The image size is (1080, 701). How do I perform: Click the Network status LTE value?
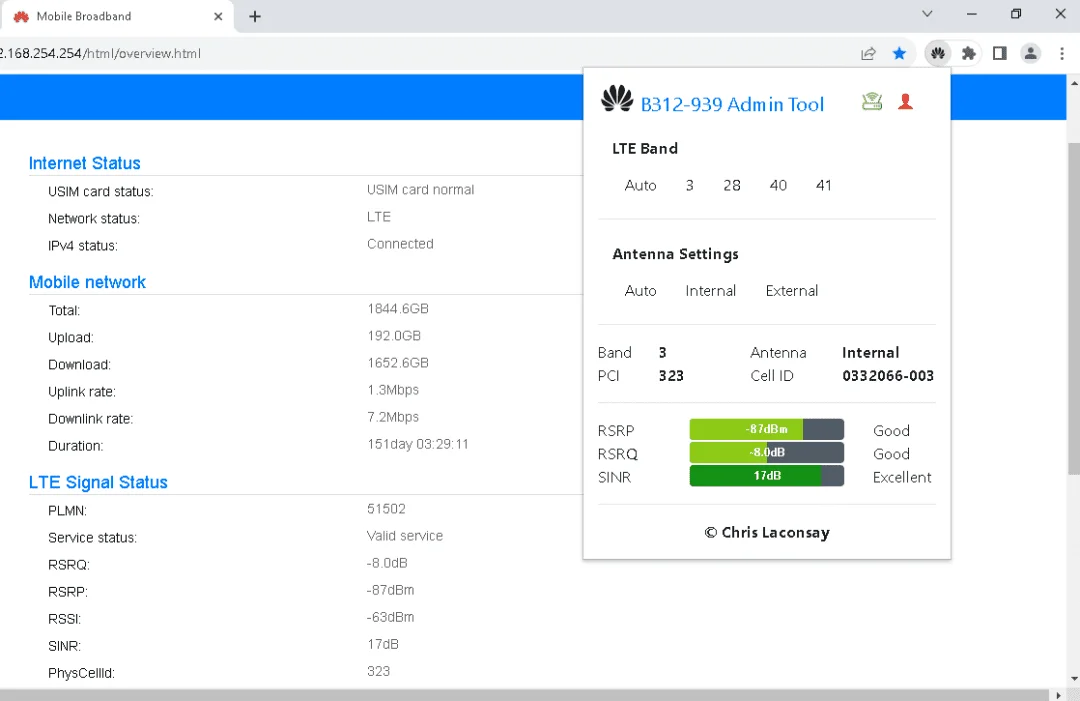click(379, 217)
